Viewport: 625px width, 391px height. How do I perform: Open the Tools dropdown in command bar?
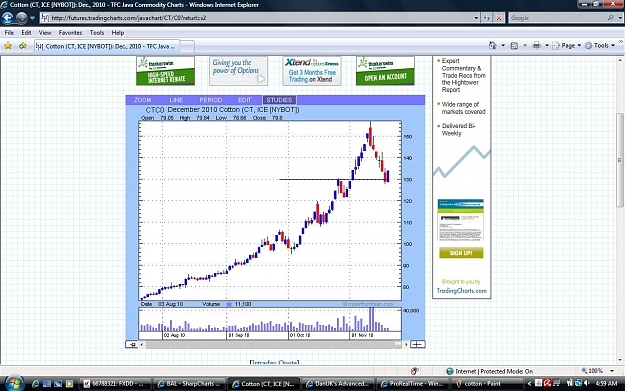(600, 45)
